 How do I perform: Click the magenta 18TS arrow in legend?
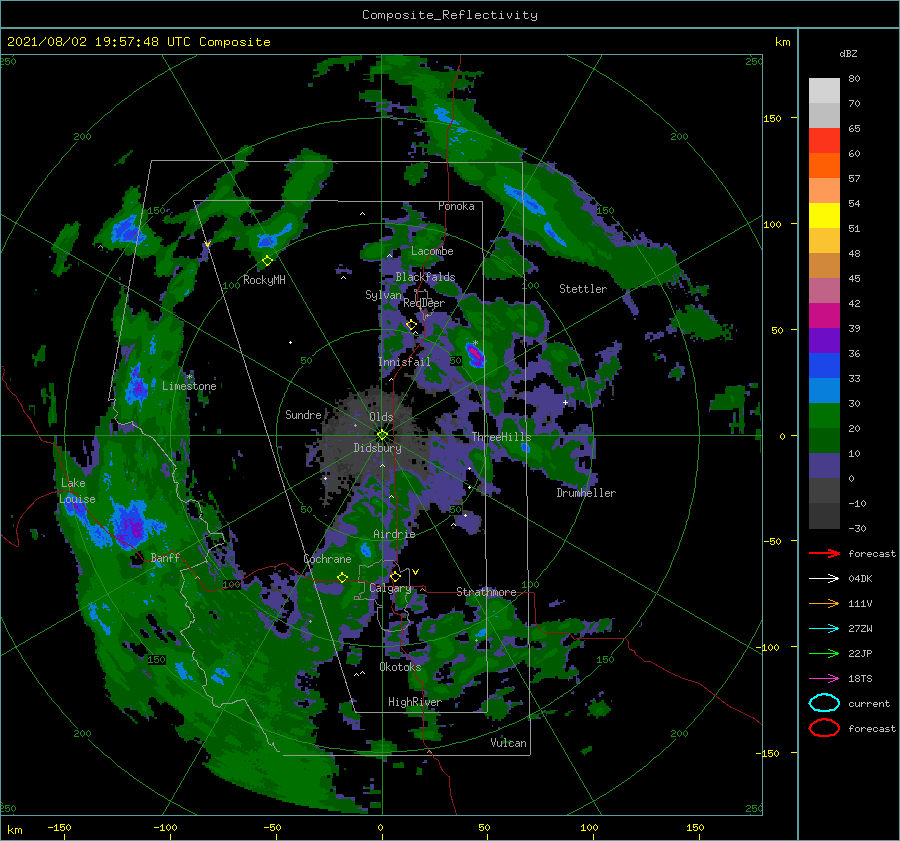pyautogui.click(x=824, y=679)
